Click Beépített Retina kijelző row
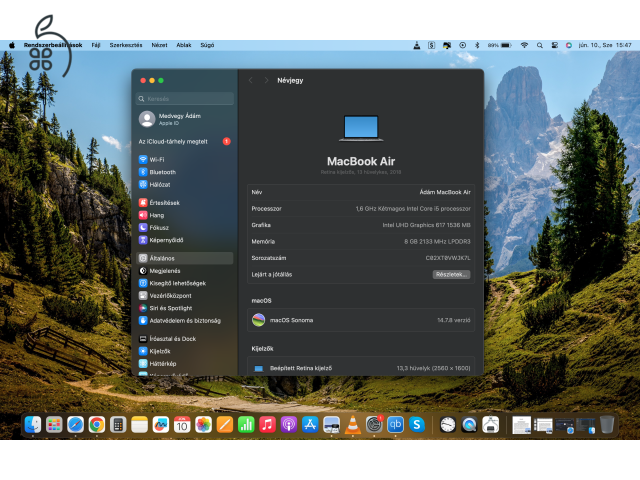 (x=361, y=368)
